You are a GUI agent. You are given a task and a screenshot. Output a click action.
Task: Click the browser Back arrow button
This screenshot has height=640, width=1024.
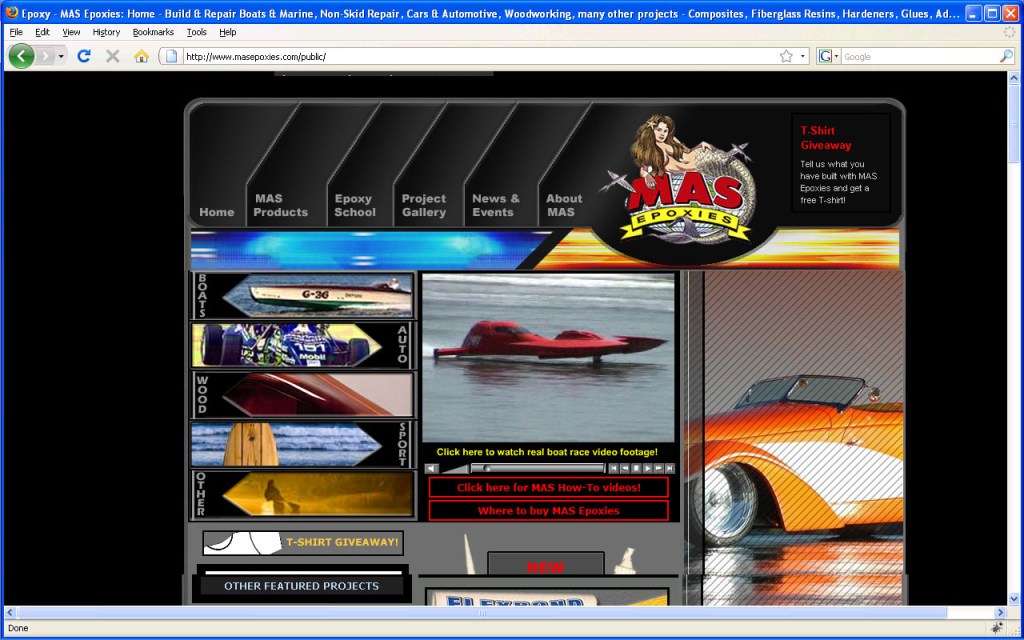[21, 56]
